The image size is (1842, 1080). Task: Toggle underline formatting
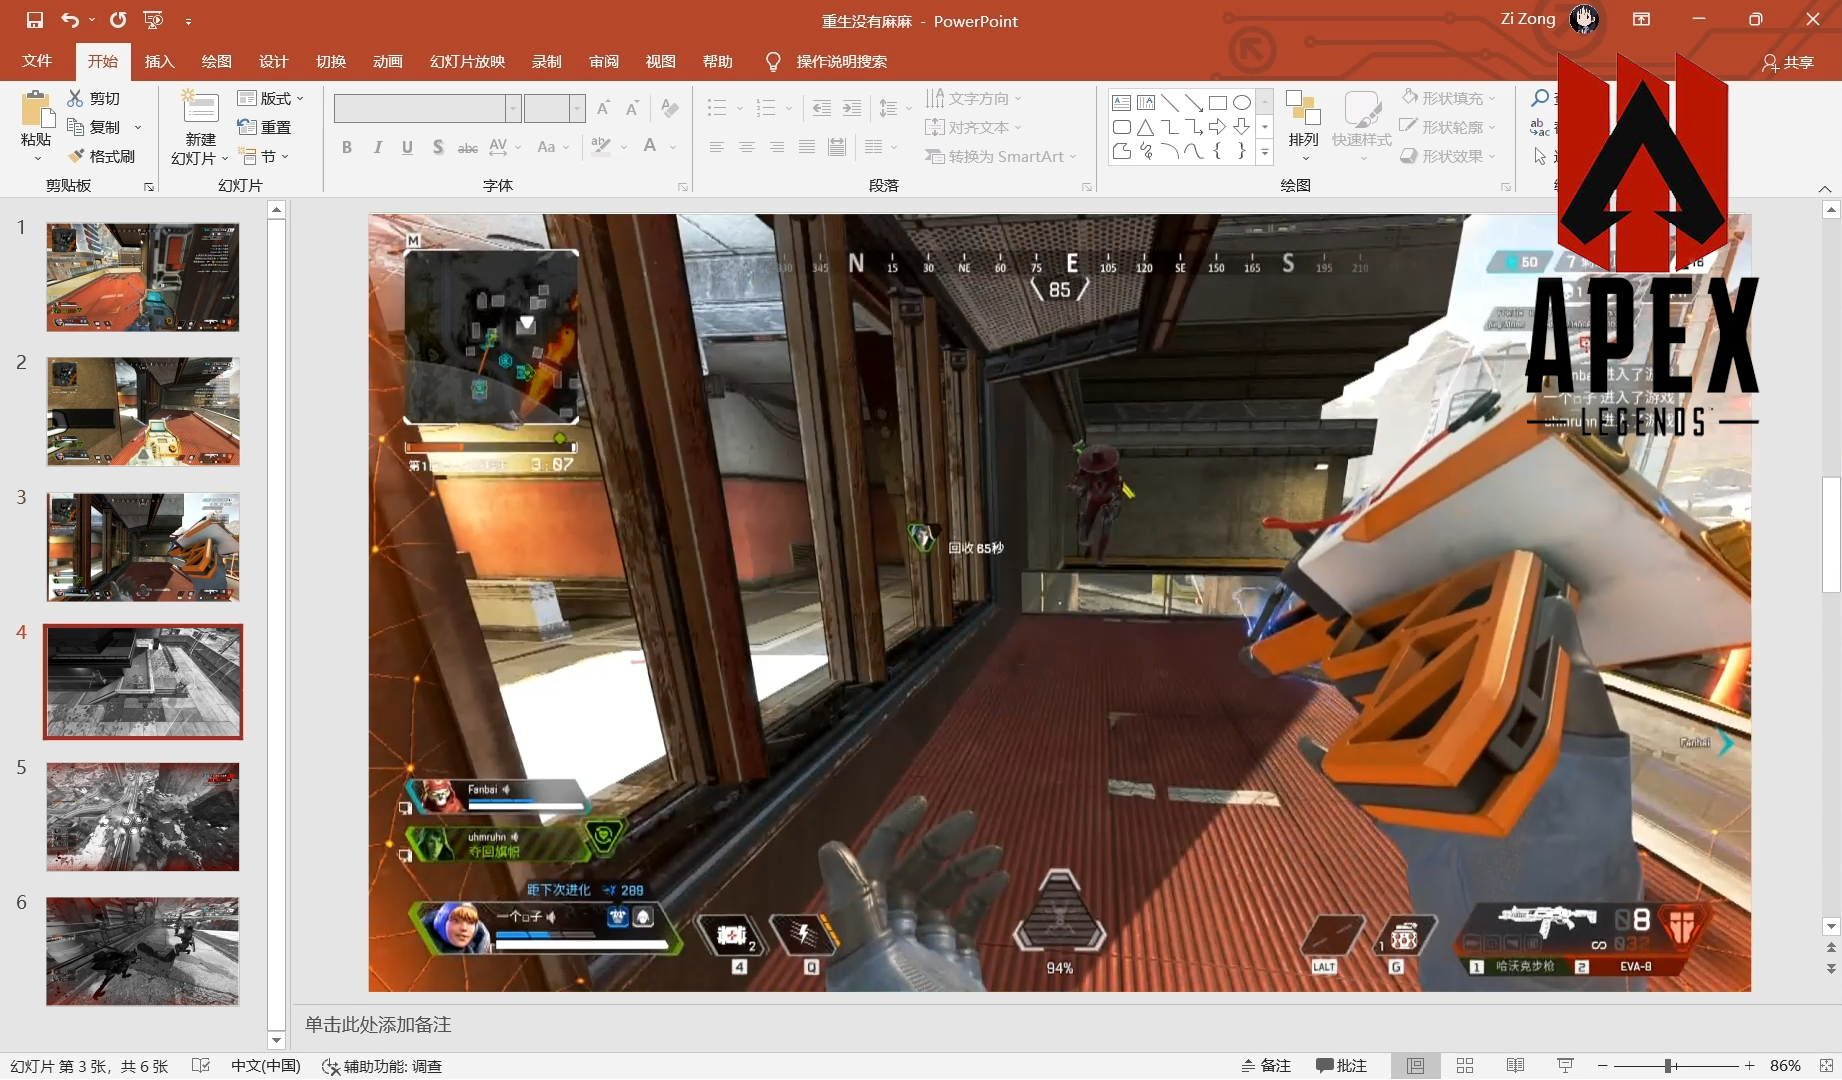click(407, 147)
